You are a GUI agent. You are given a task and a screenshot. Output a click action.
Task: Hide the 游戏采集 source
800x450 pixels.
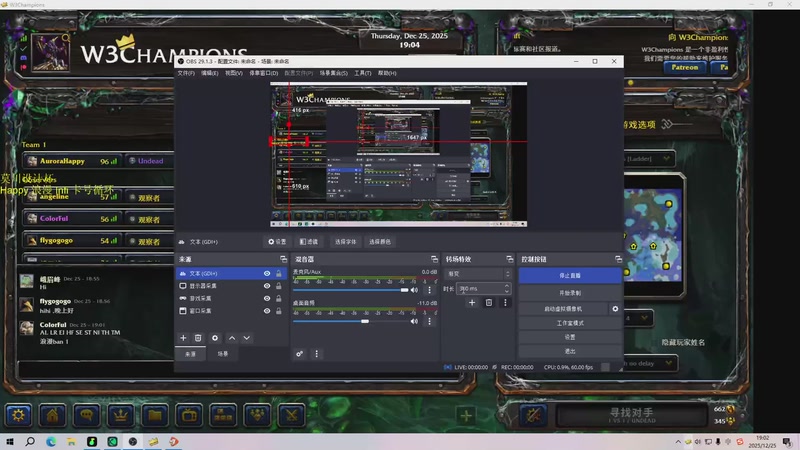267,298
